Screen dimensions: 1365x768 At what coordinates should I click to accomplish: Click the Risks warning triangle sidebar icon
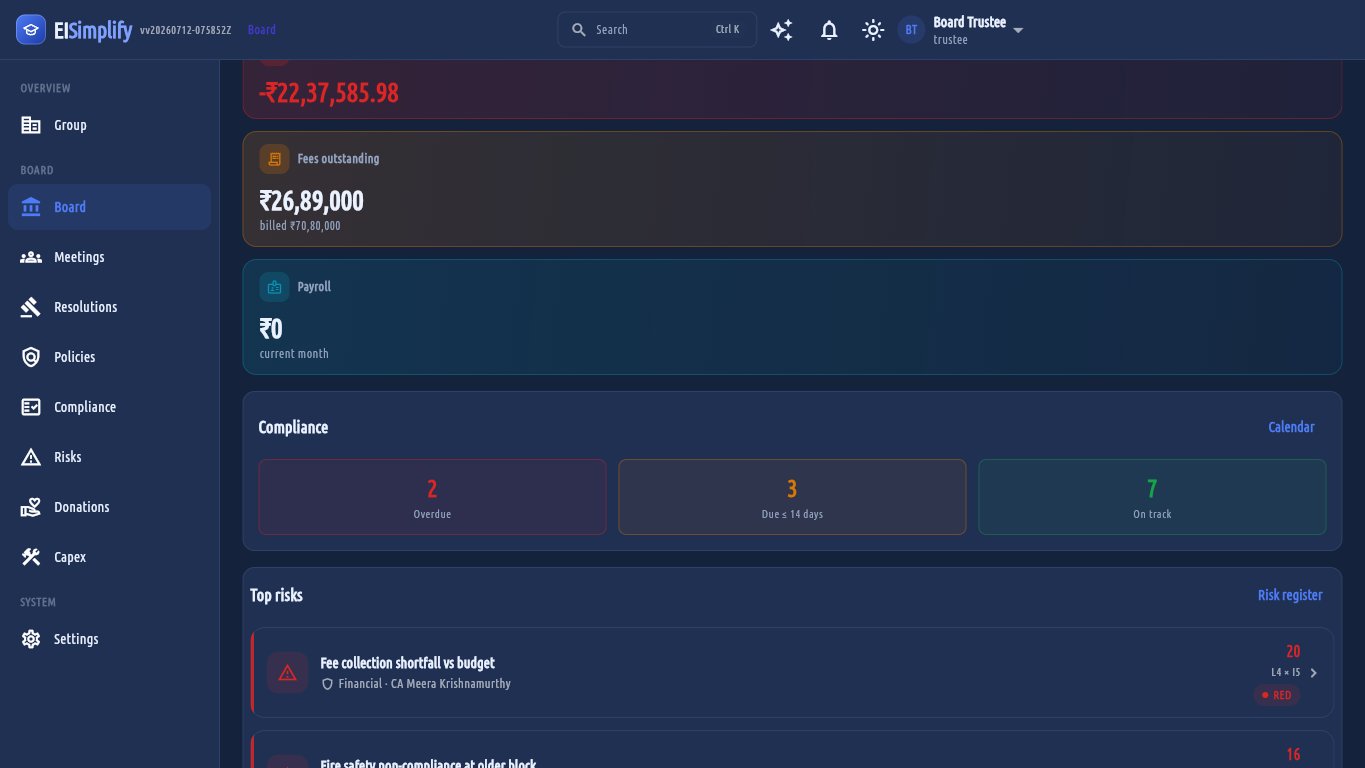click(x=31, y=457)
